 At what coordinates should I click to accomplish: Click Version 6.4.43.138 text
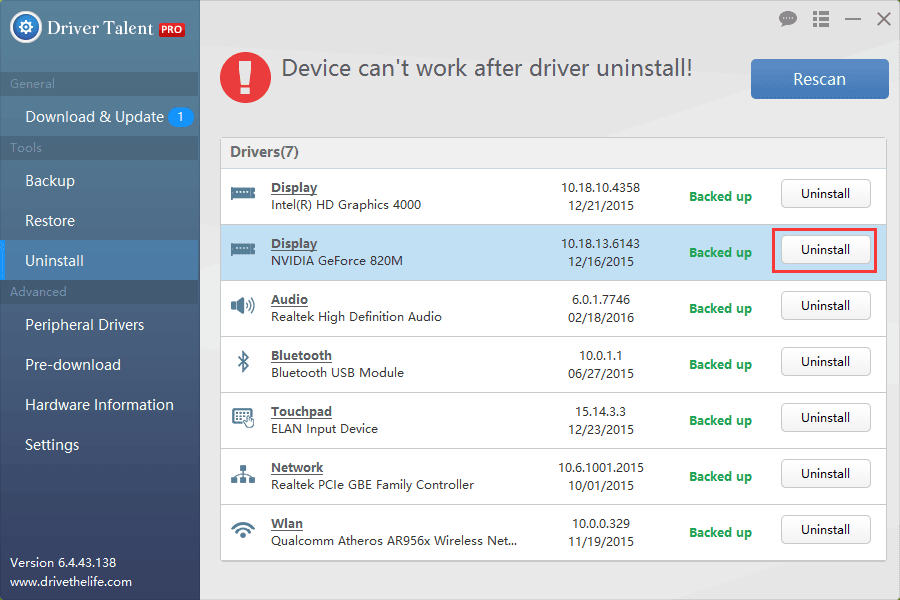point(63,563)
